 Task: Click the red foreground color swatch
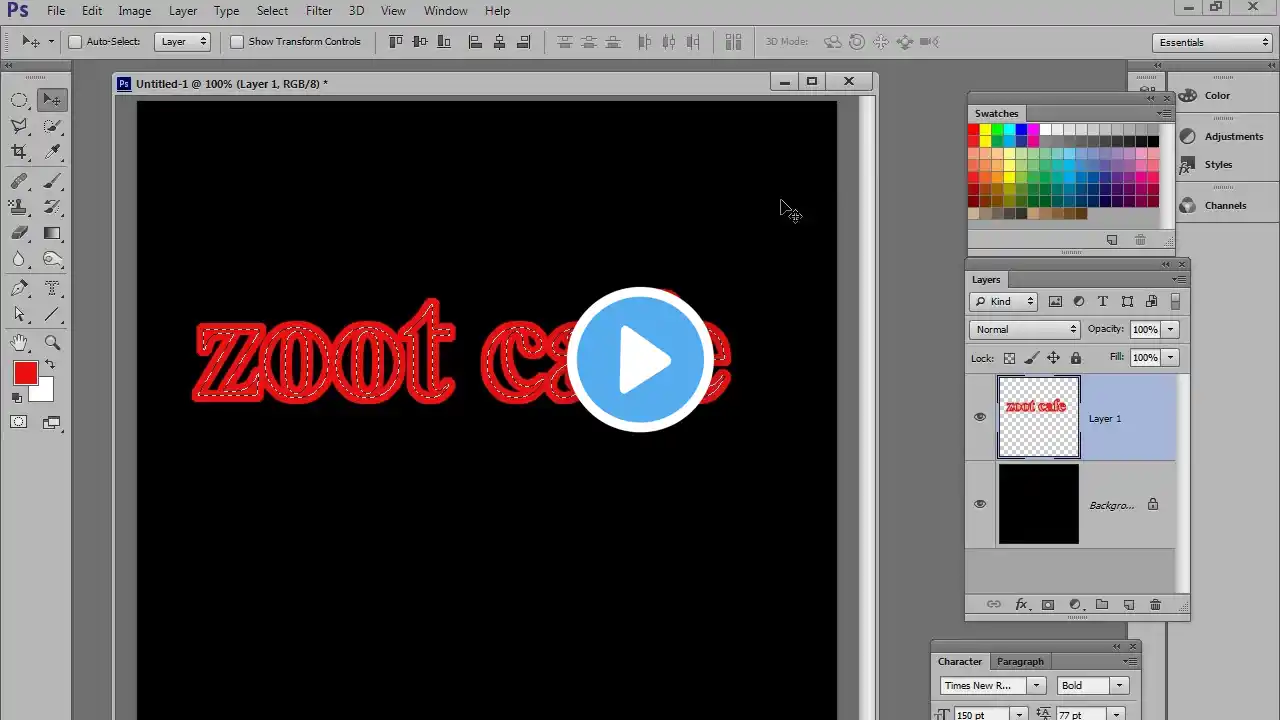(25, 373)
